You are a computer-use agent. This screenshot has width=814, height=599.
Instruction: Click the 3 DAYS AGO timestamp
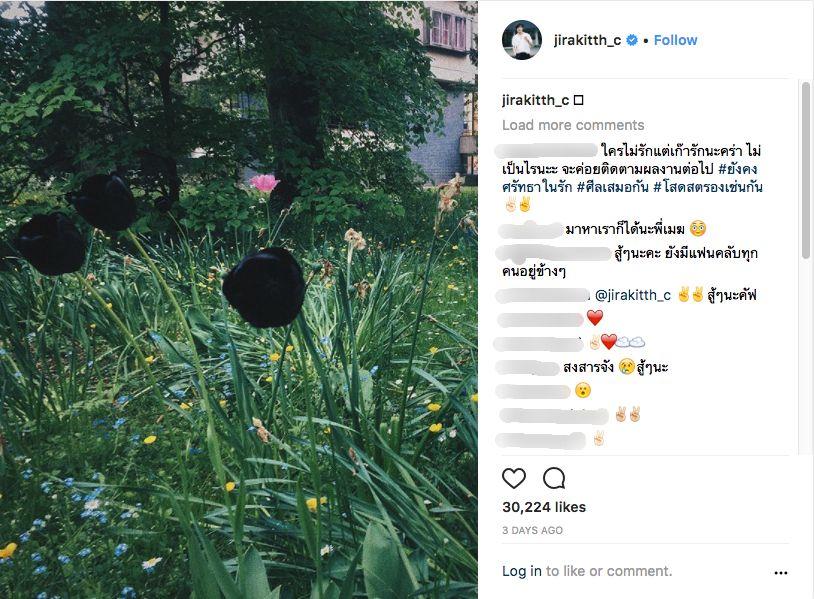(x=532, y=530)
